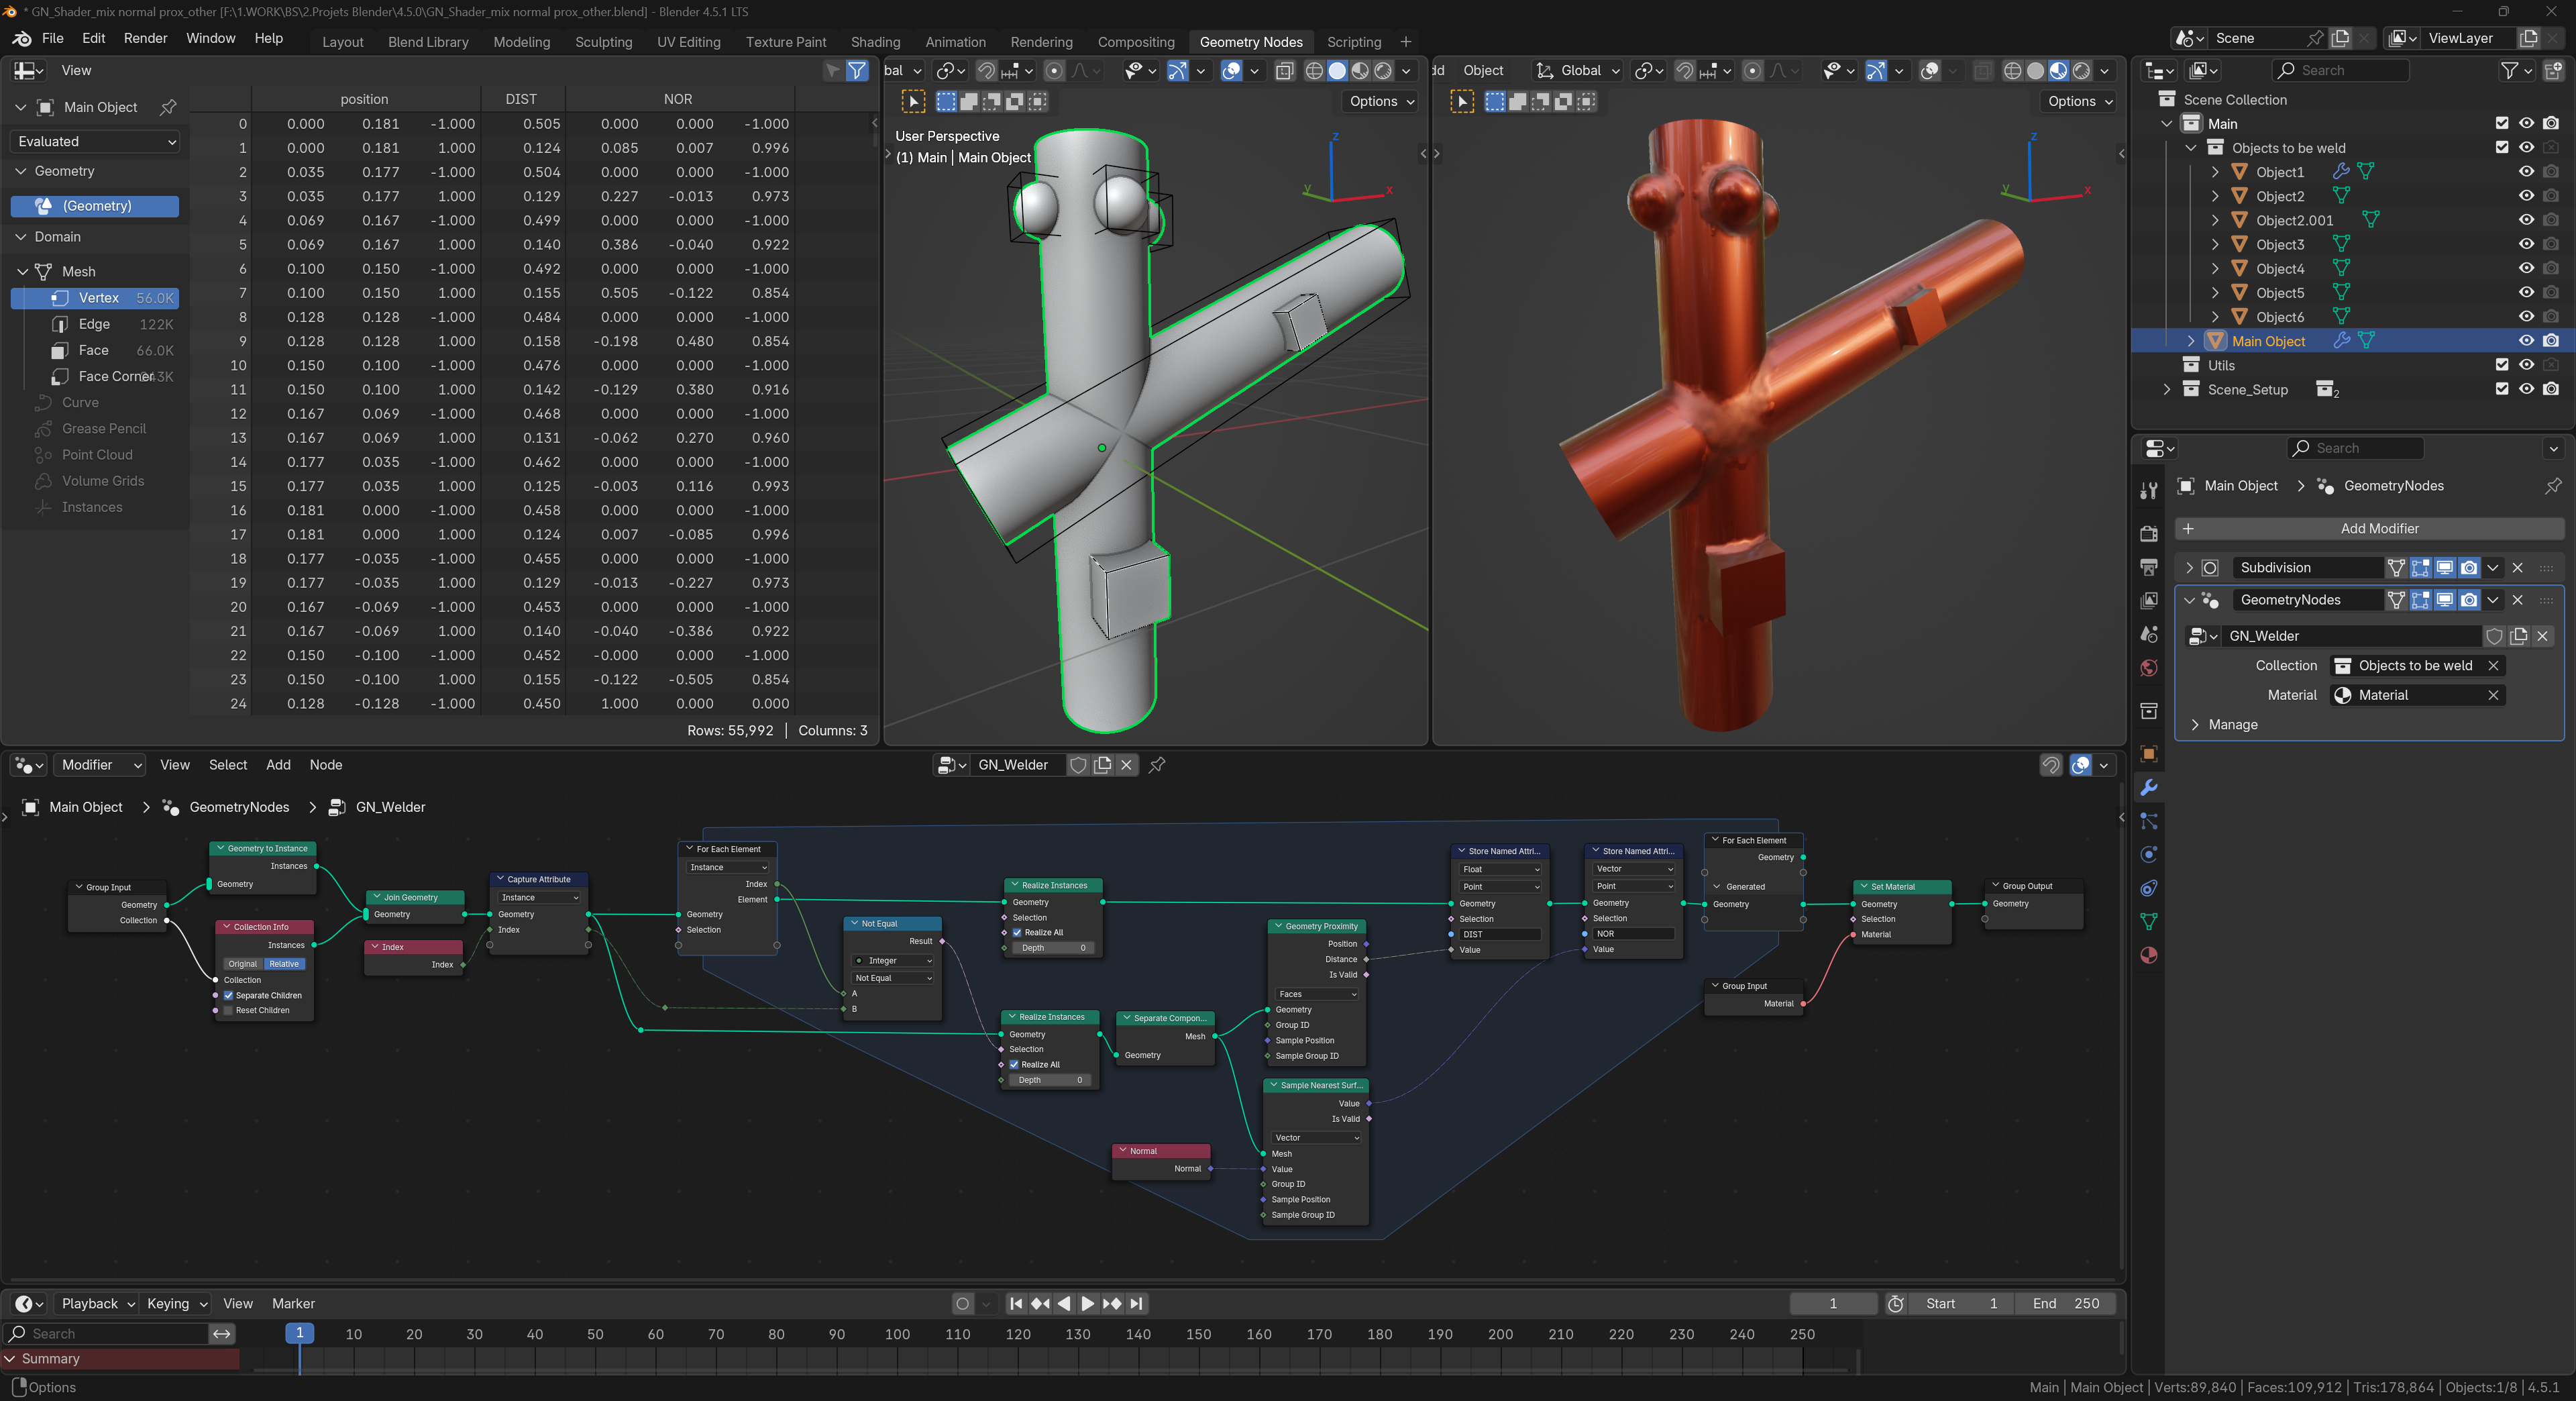Switch to the Shading workspace tab
This screenshot has width=2576, height=1401.
pos(875,41)
